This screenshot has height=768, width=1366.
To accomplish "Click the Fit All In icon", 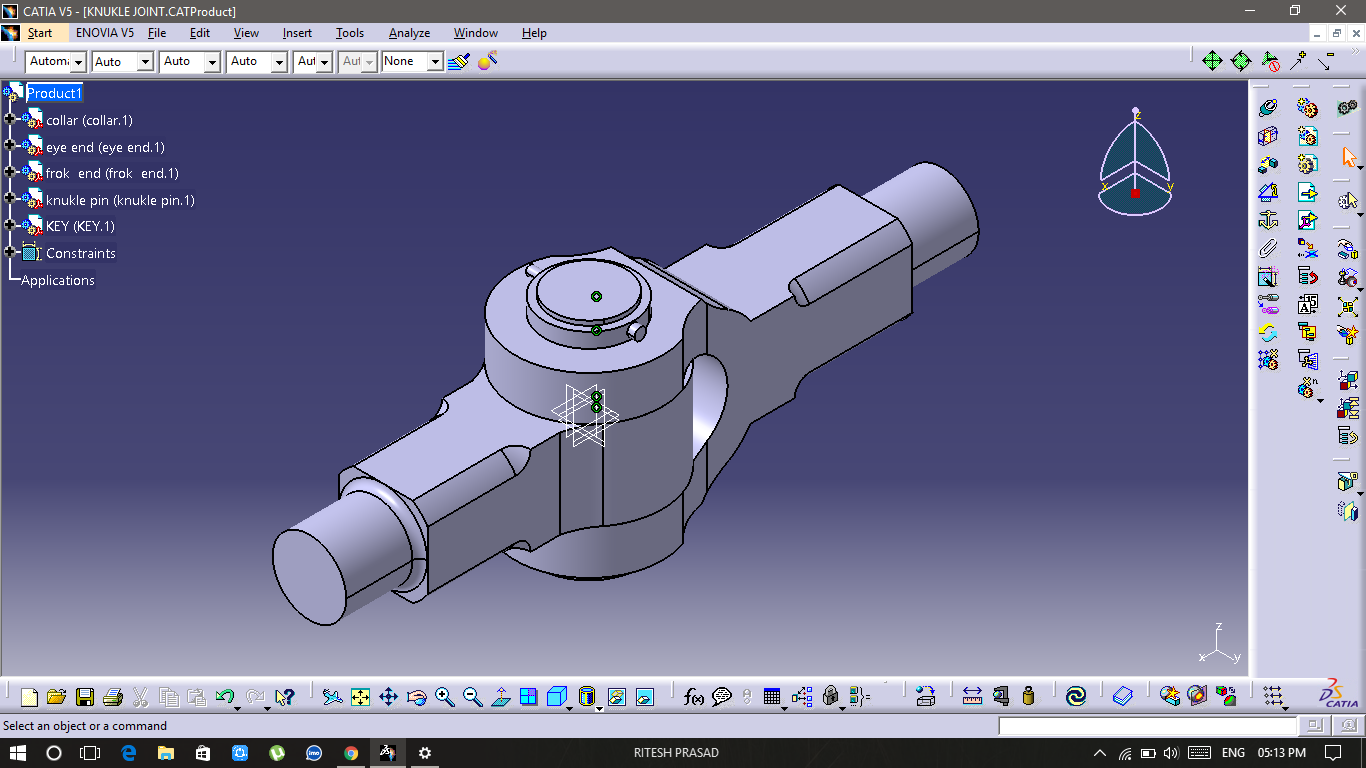I will click(x=360, y=697).
